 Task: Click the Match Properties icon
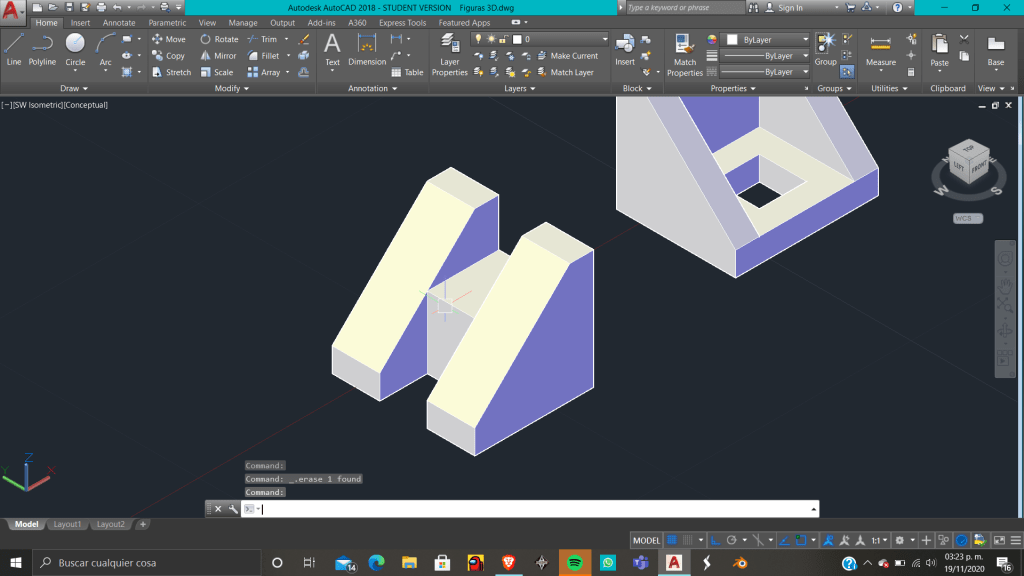(x=685, y=55)
